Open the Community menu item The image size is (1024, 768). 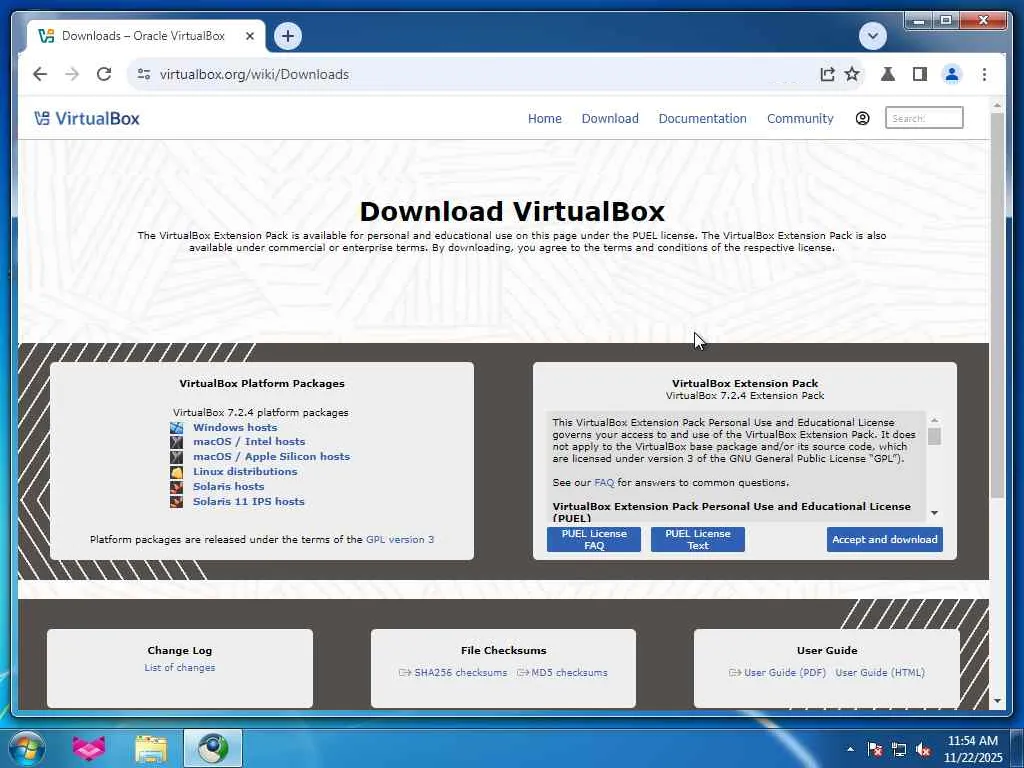coord(800,118)
